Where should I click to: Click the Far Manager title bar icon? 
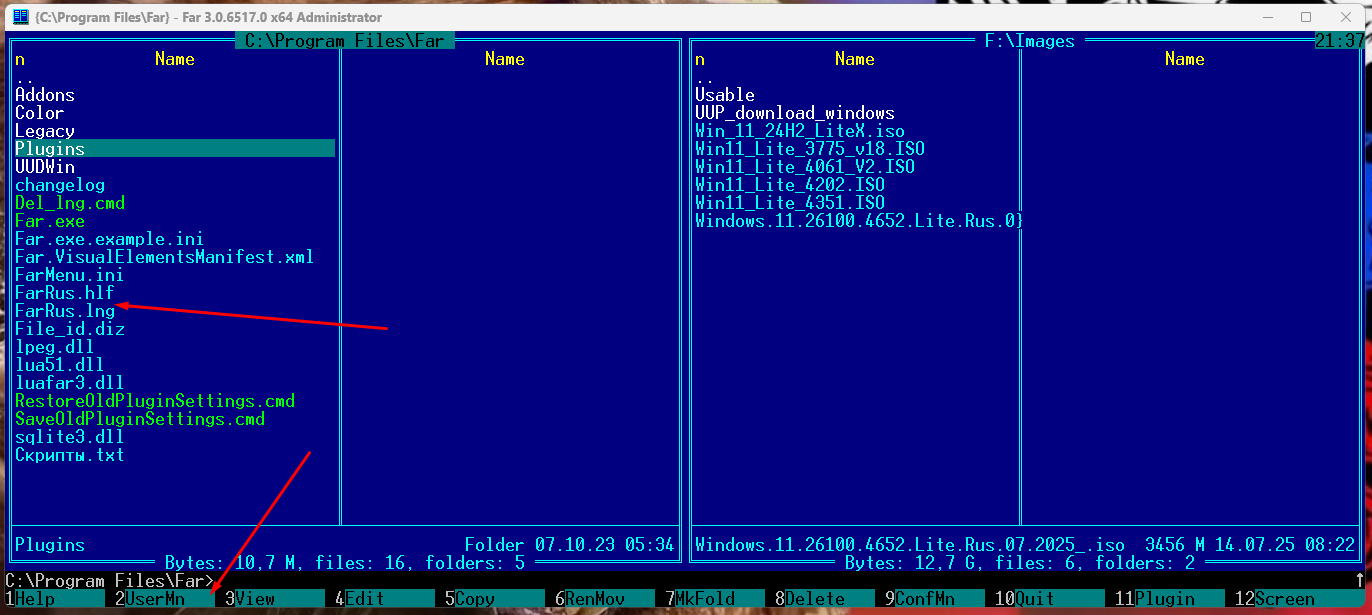(x=20, y=17)
